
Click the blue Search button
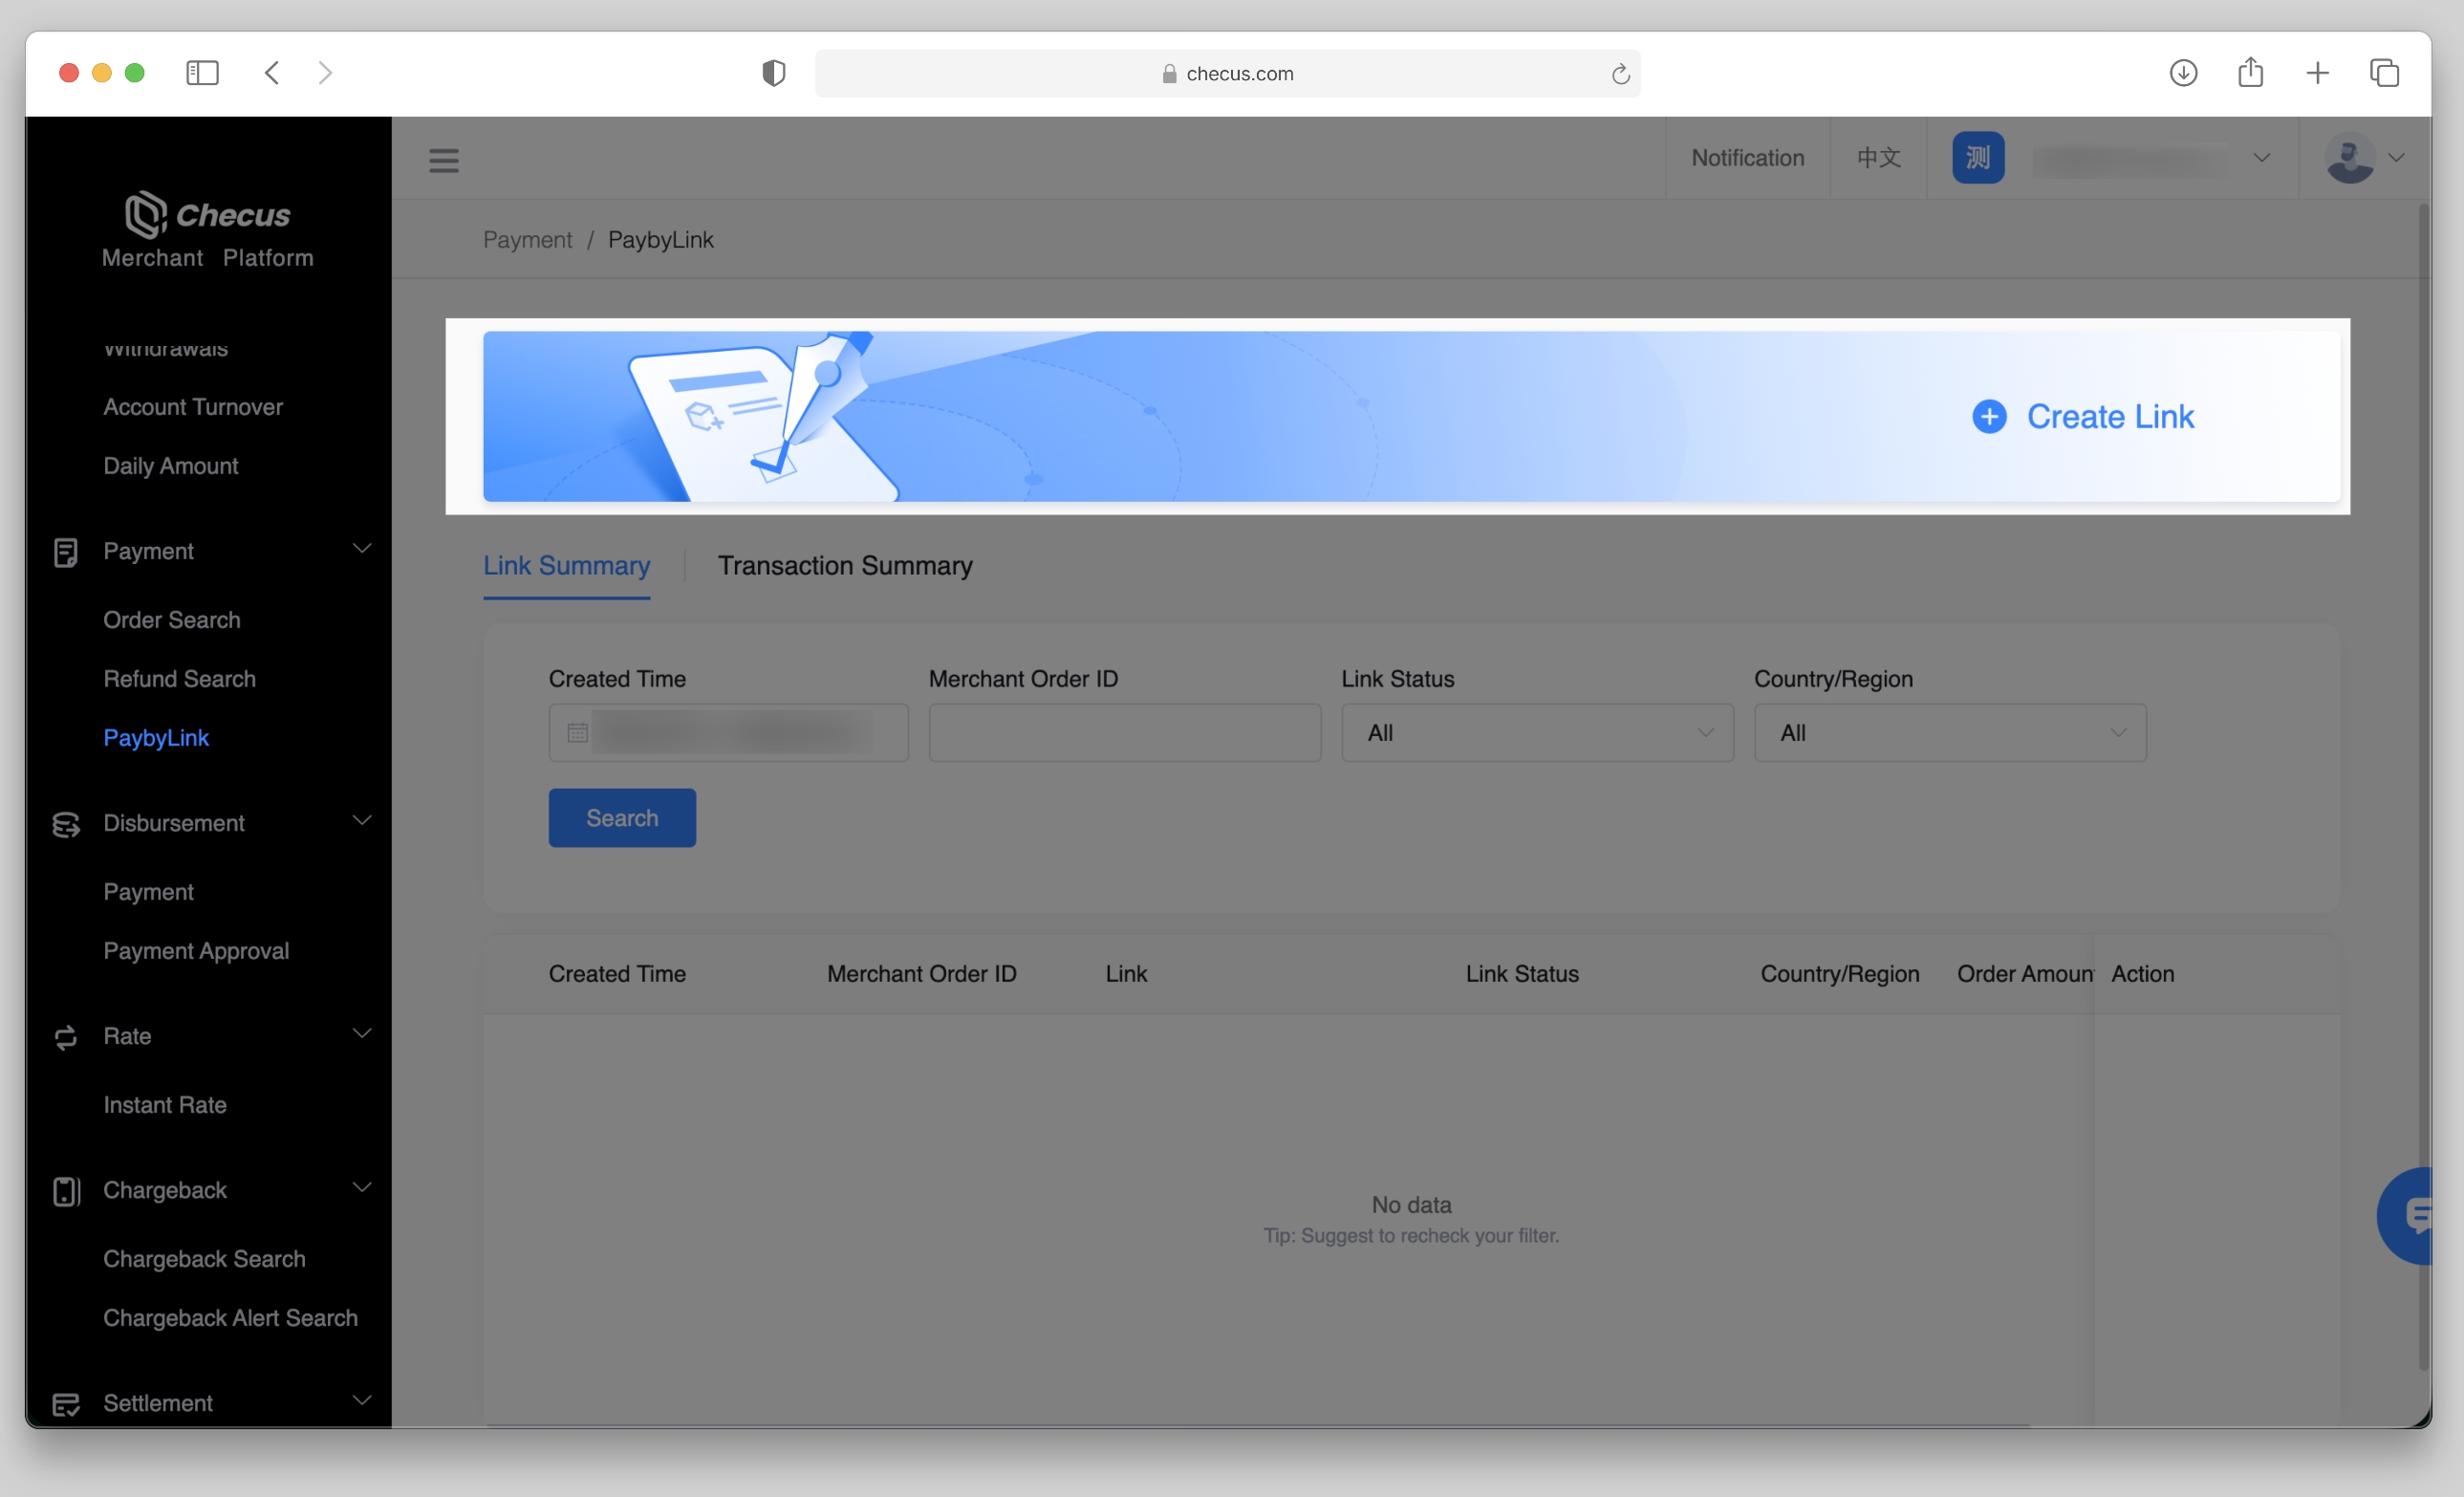point(621,818)
